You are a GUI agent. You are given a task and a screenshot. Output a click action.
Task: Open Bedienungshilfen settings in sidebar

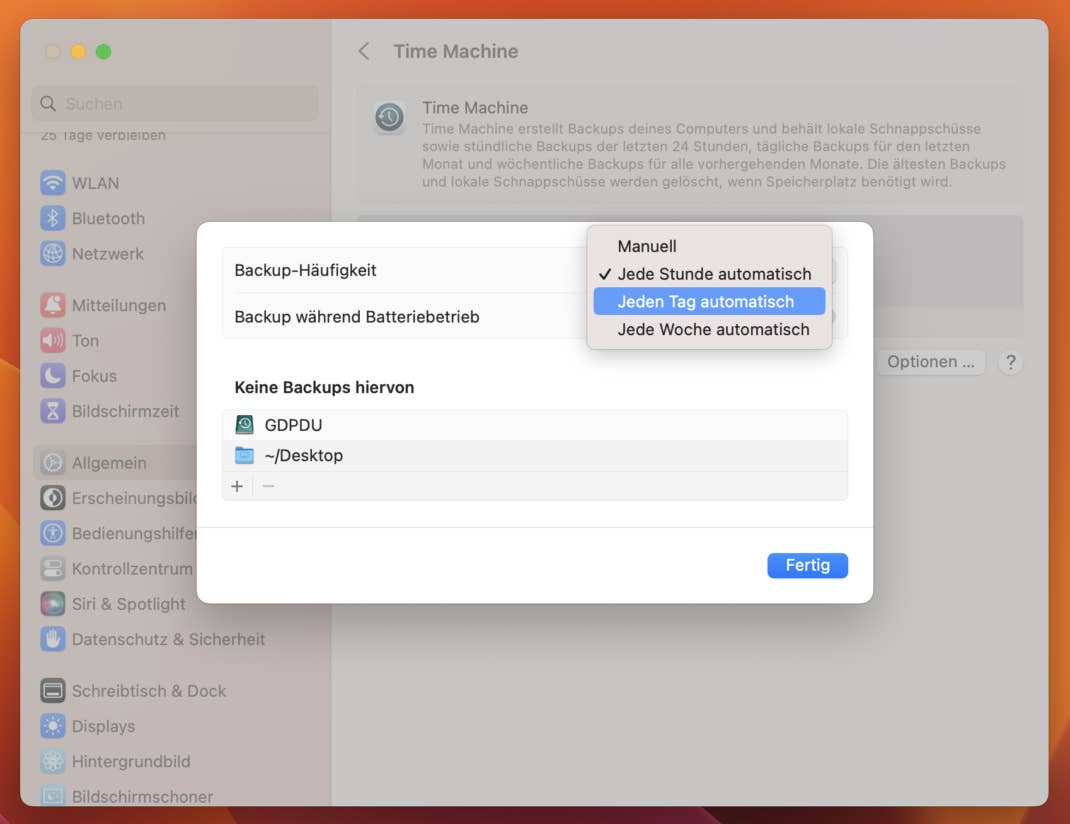coord(117,533)
